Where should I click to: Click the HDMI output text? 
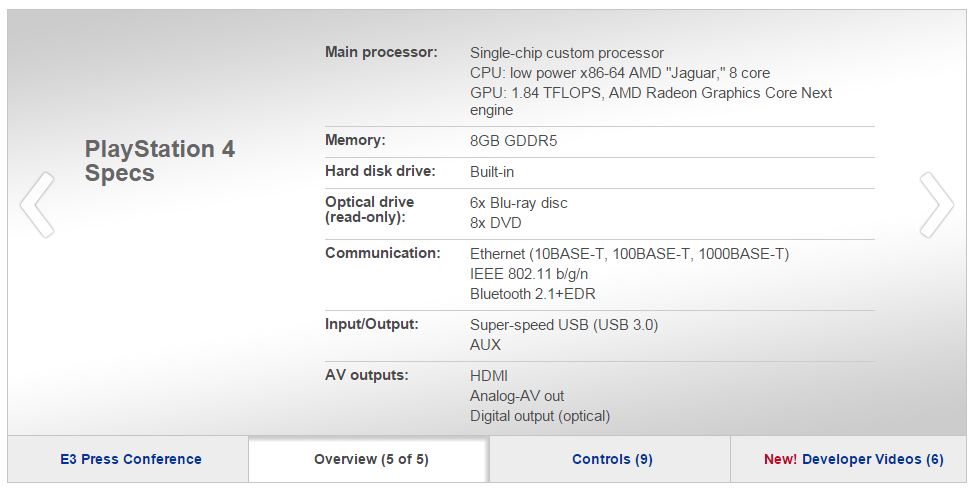tap(489, 376)
